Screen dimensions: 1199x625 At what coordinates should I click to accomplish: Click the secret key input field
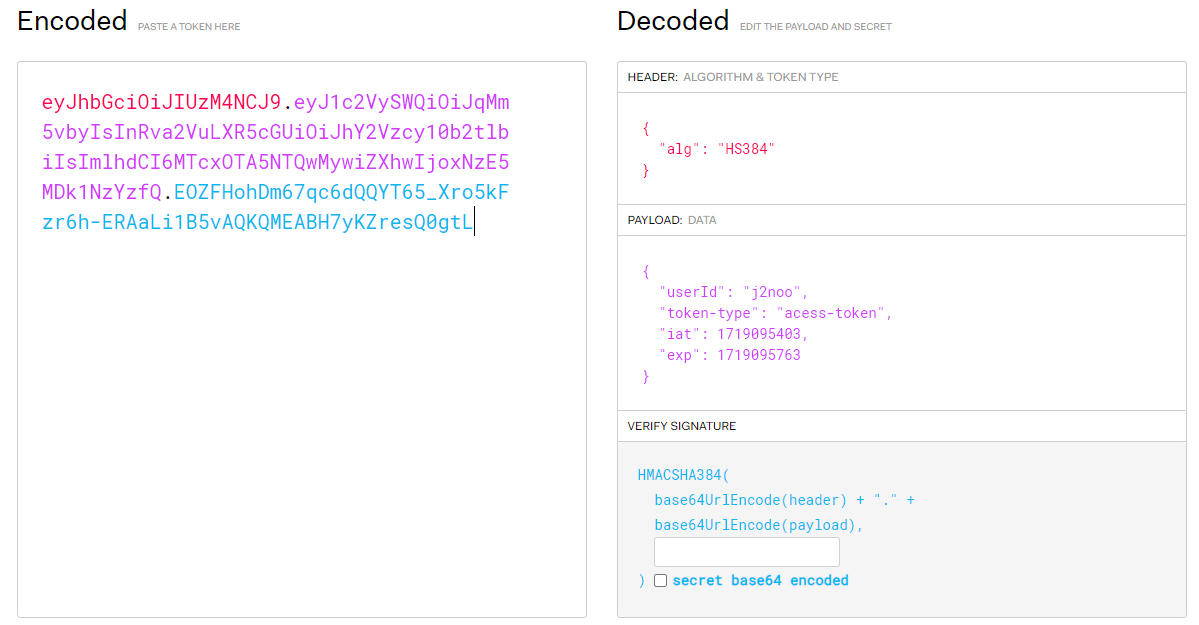pyautogui.click(x=746, y=552)
